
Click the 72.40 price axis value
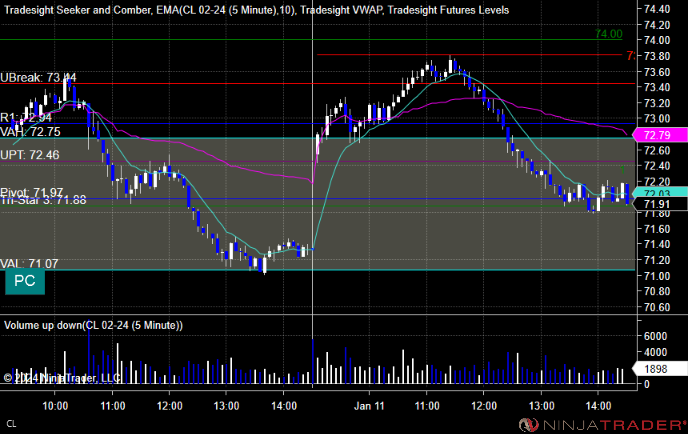[657, 166]
